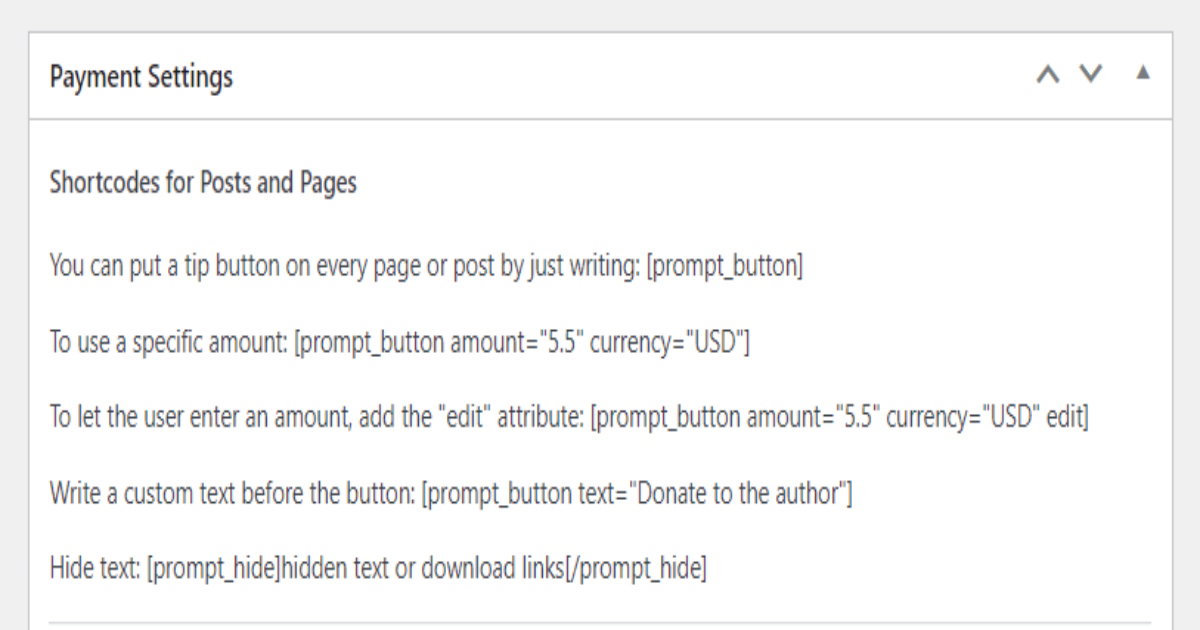The height and width of the screenshot is (630, 1200).
Task: Click the text="Donate to the author" shortcode
Action: point(637,494)
